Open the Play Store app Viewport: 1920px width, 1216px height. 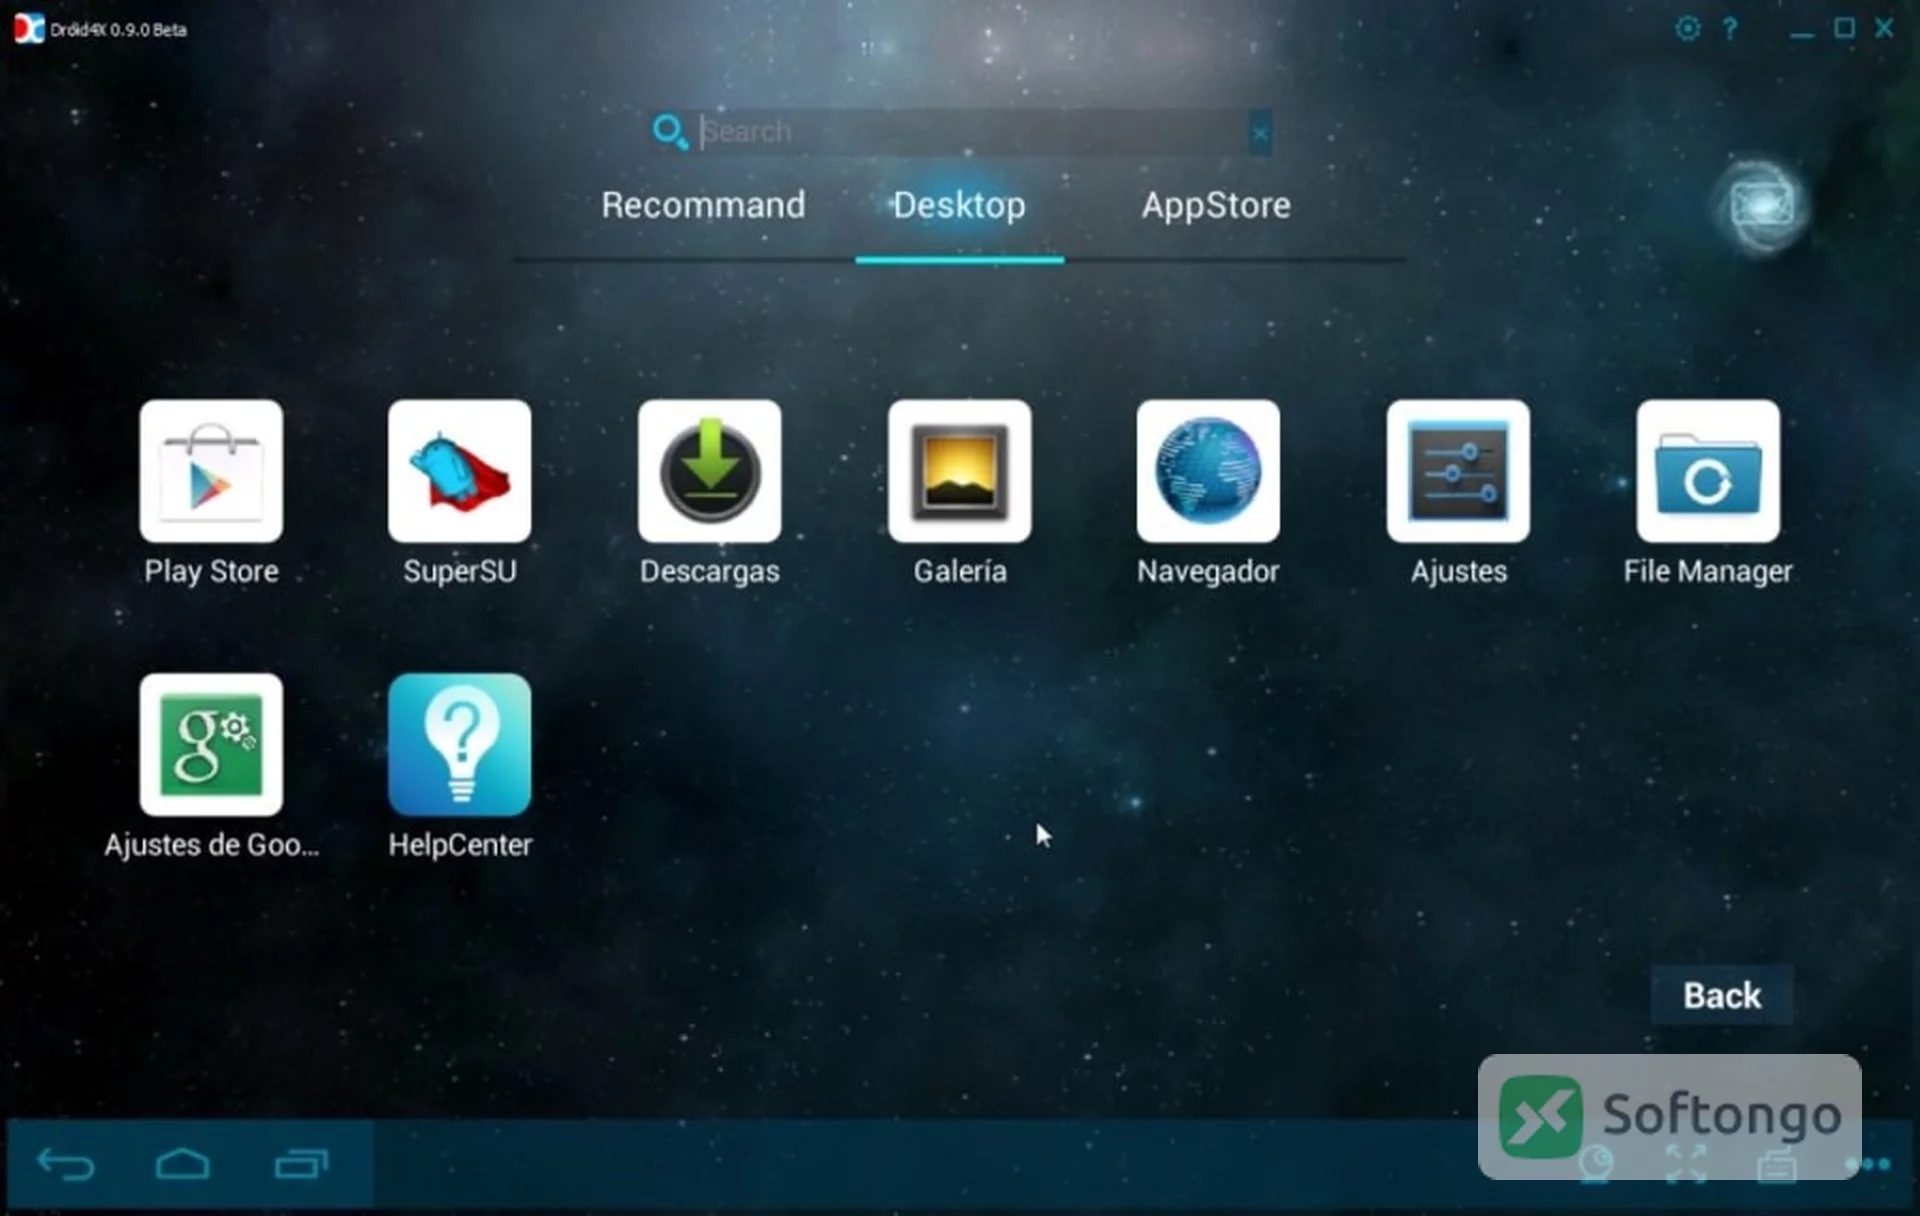pos(211,471)
